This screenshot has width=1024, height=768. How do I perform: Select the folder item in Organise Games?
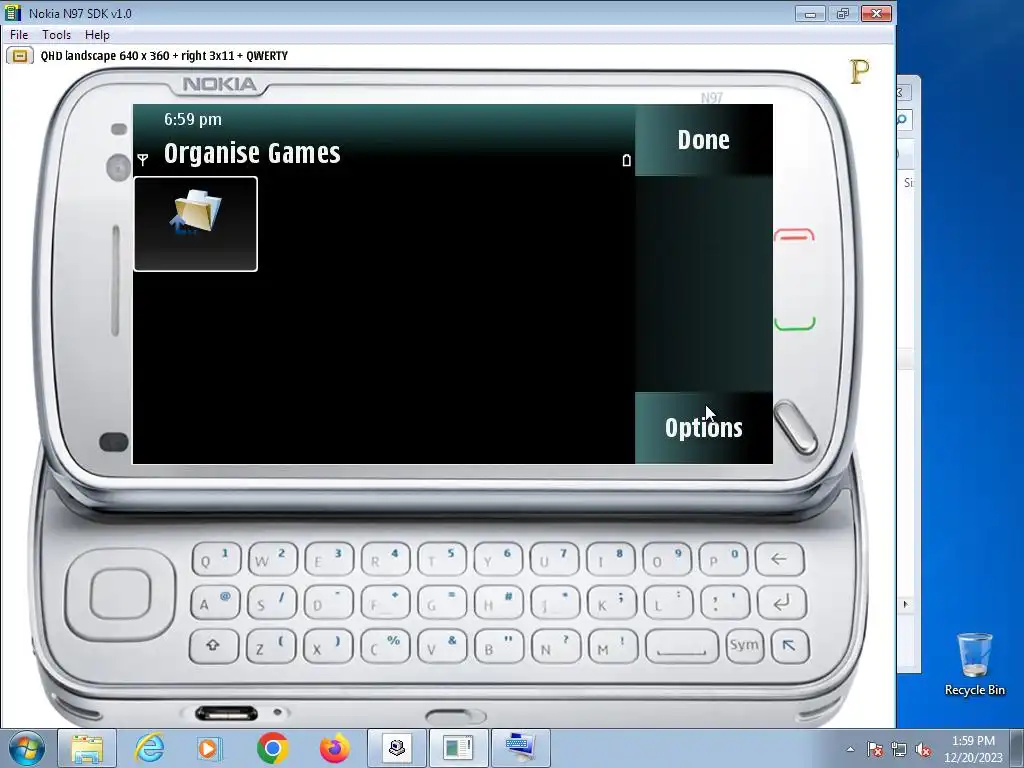click(x=195, y=223)
